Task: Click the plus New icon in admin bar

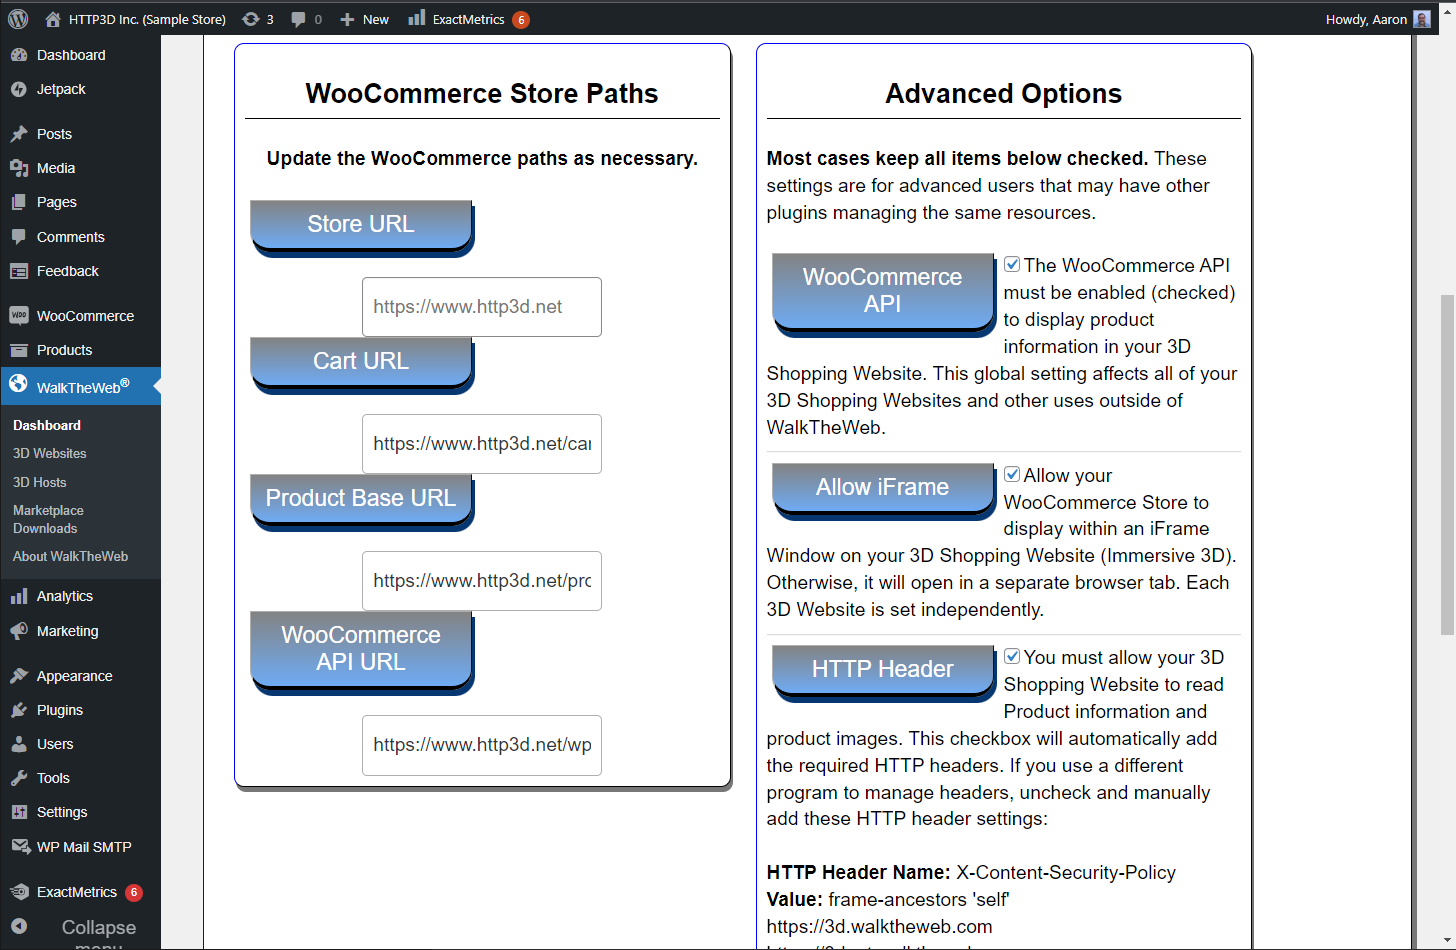Action: pyautogui.click(x=347, y=19)
